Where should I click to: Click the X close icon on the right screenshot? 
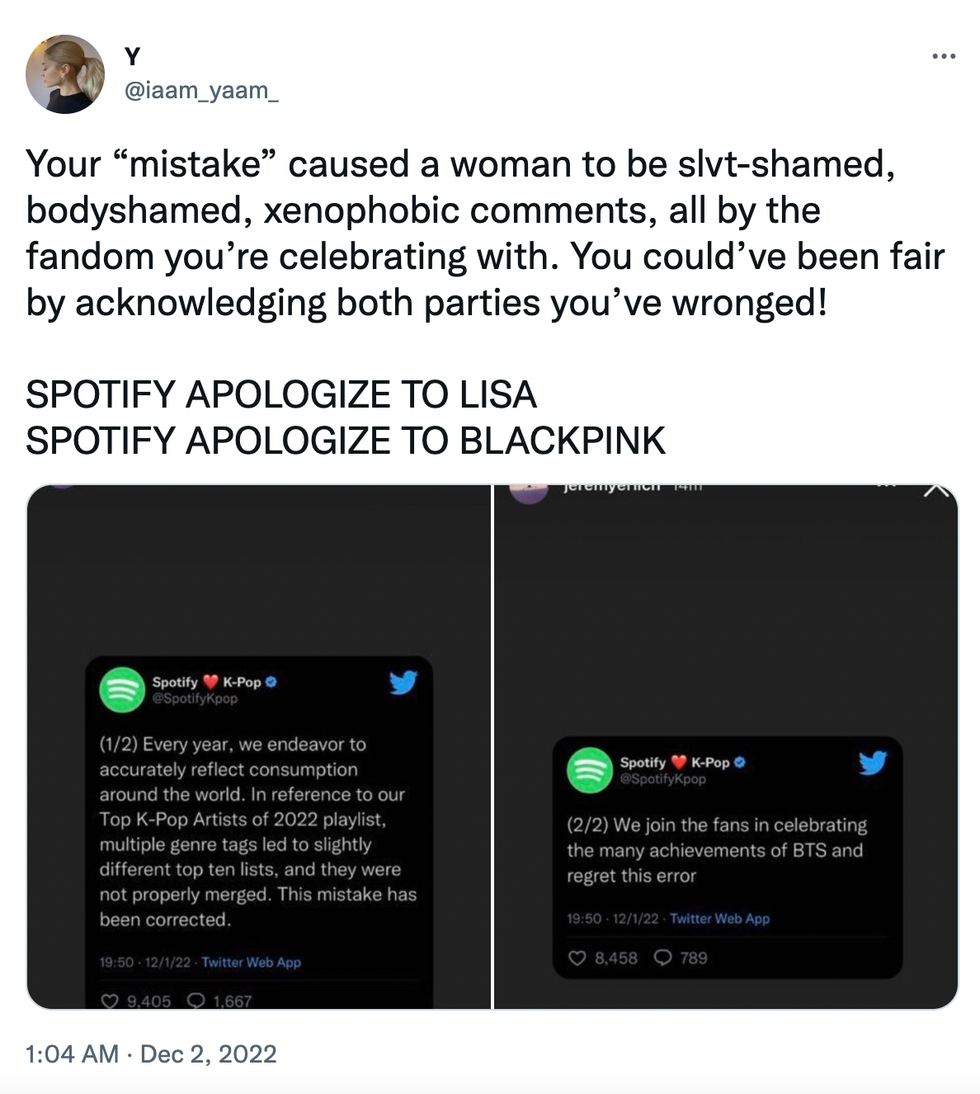[934, 490]
